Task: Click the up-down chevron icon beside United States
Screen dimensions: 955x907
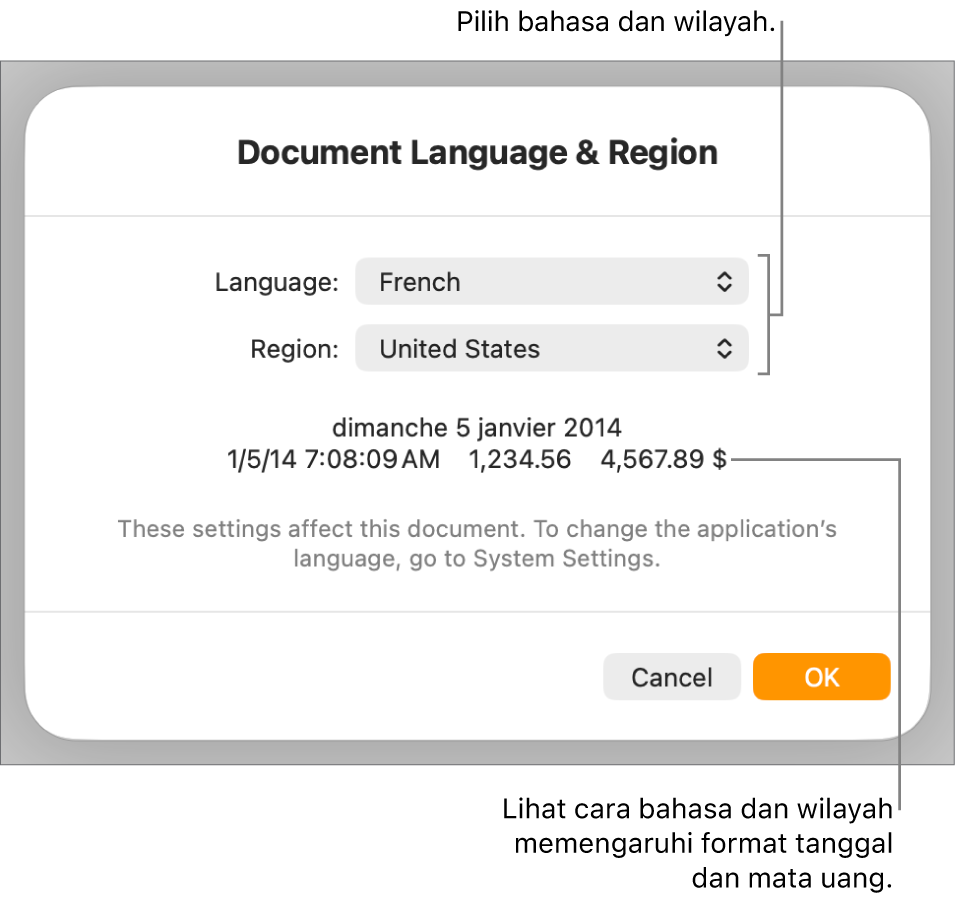Action: 724,348
